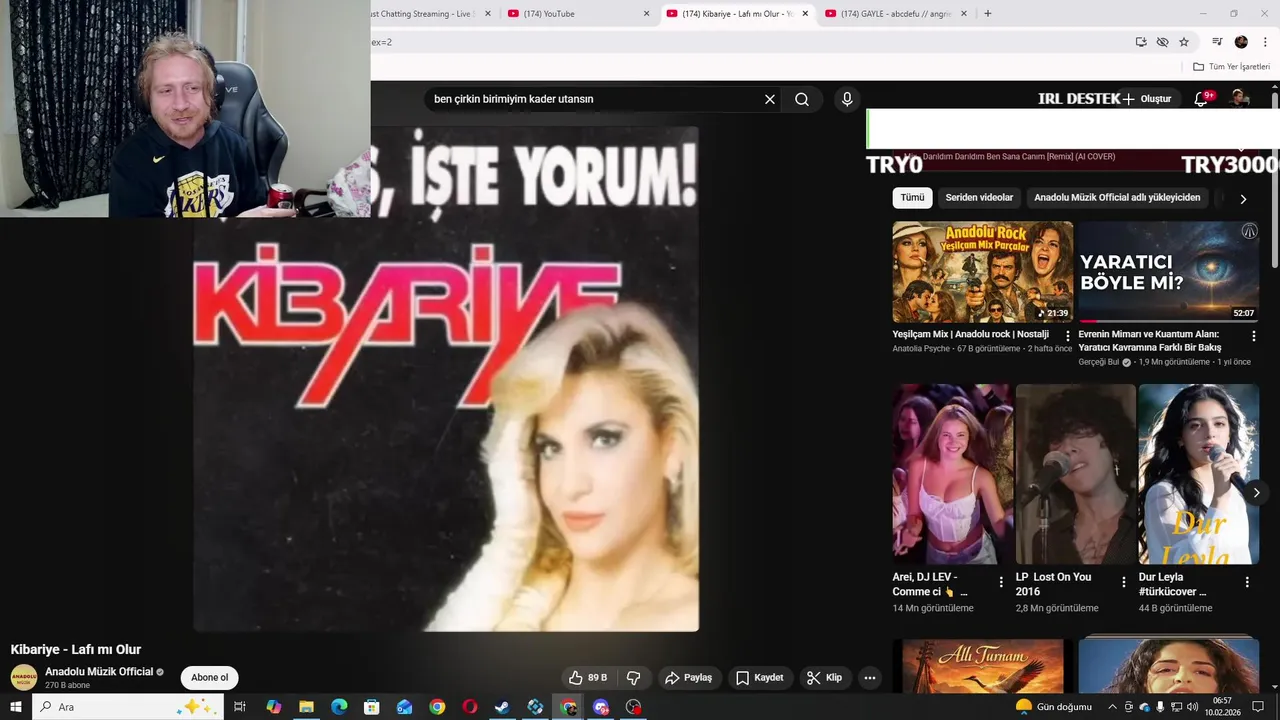This screenshot has height=720, width=1280.
Task: Click the YouTube search magnifier button
Action: (x=802, y=99)
